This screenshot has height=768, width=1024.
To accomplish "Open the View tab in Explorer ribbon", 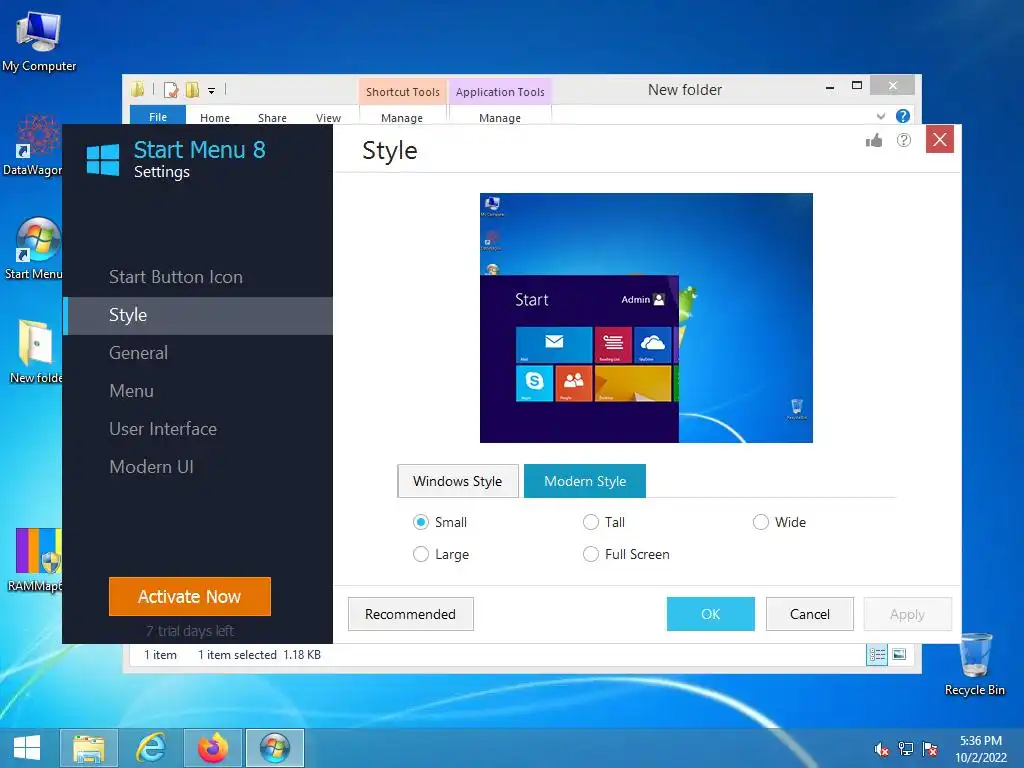I will click(328, 118).
